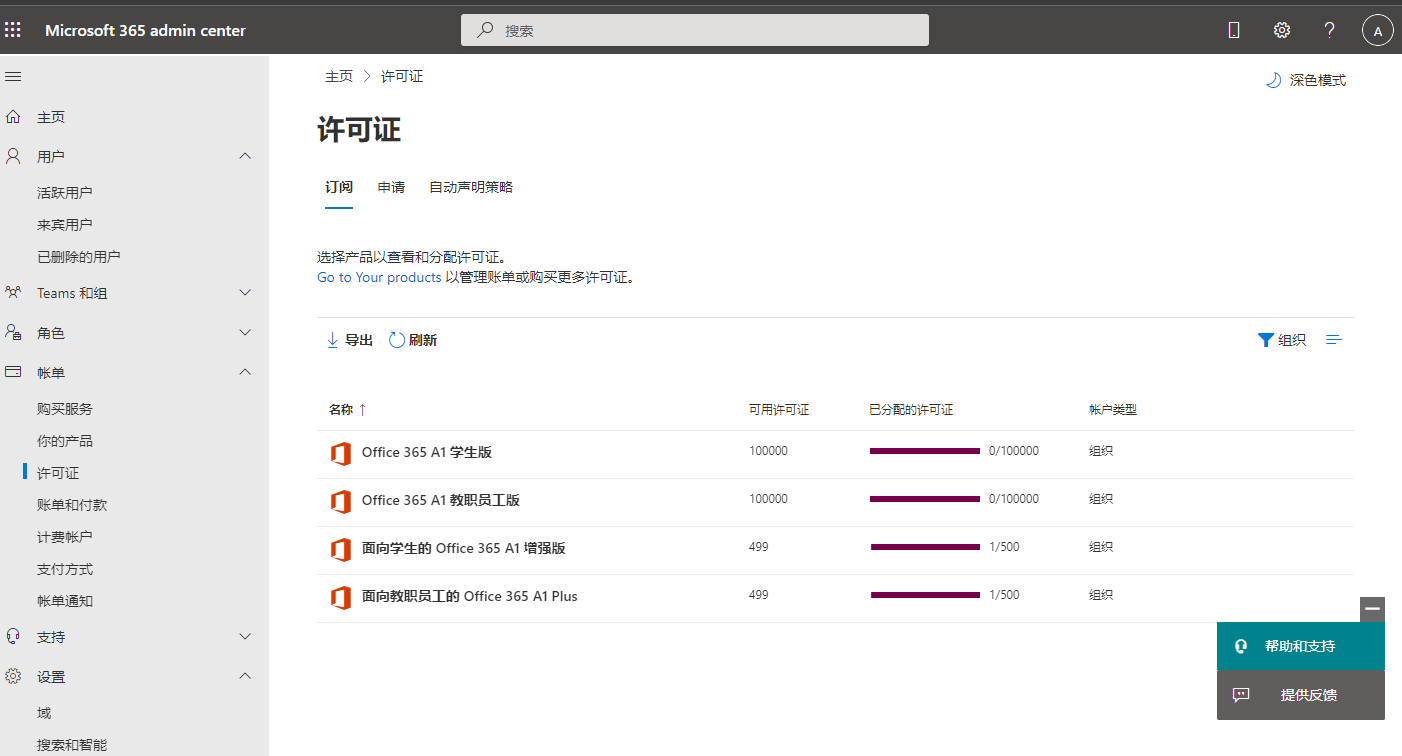Open 你的产品 in the sidebar
The height and width of the screenshot is (756, 1402).
[65, 441]
